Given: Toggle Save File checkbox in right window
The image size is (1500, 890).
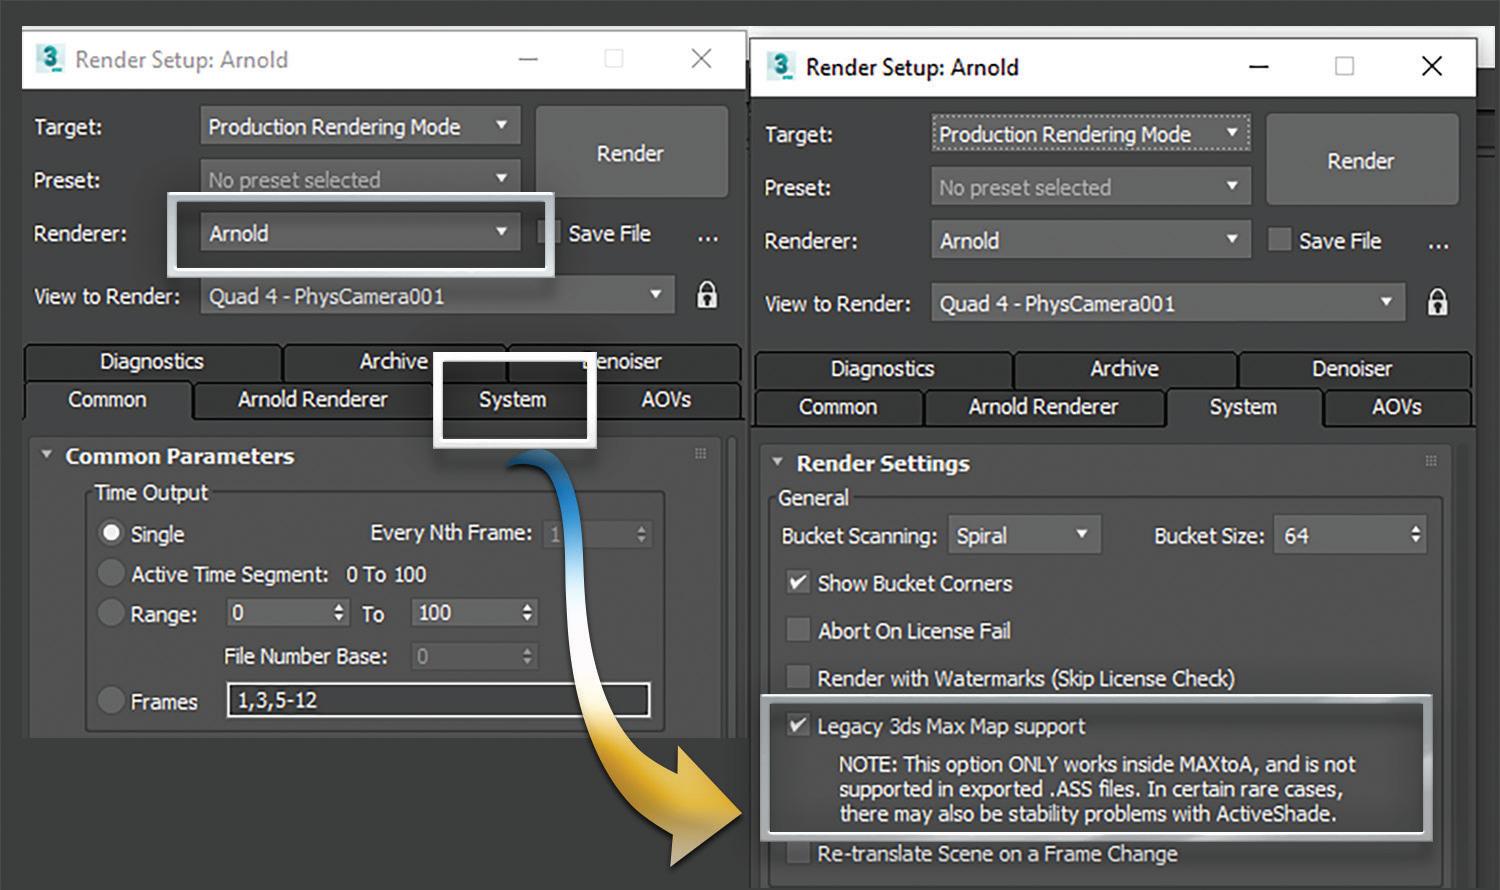Looking at the screenshot, I should tap(1279, 239).
